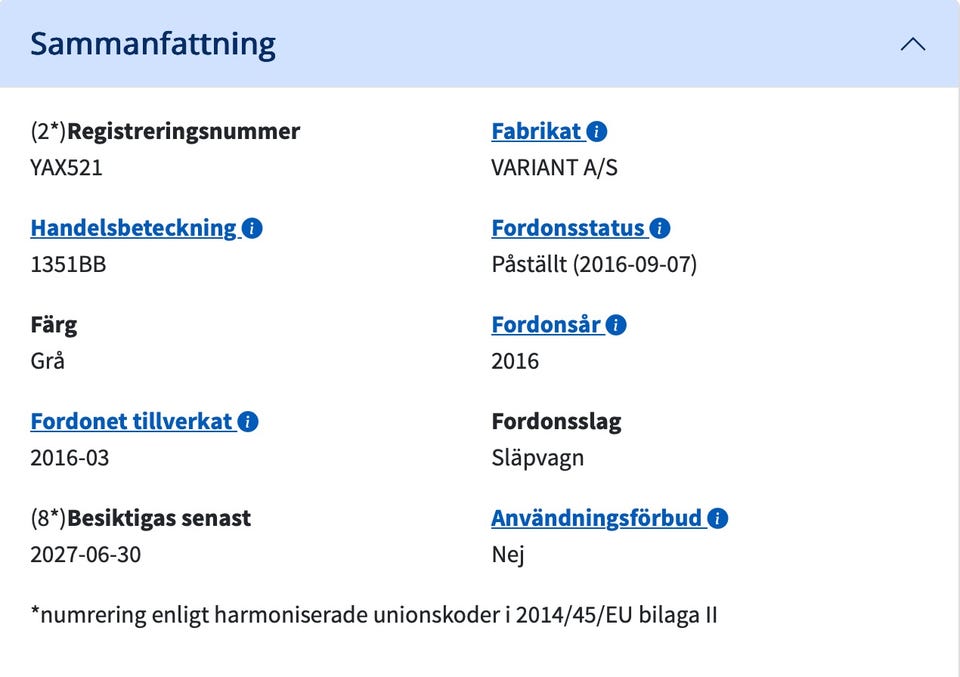
Task: Click the footnote about harmoniserade unionskoder
Action: pos(374,615)
